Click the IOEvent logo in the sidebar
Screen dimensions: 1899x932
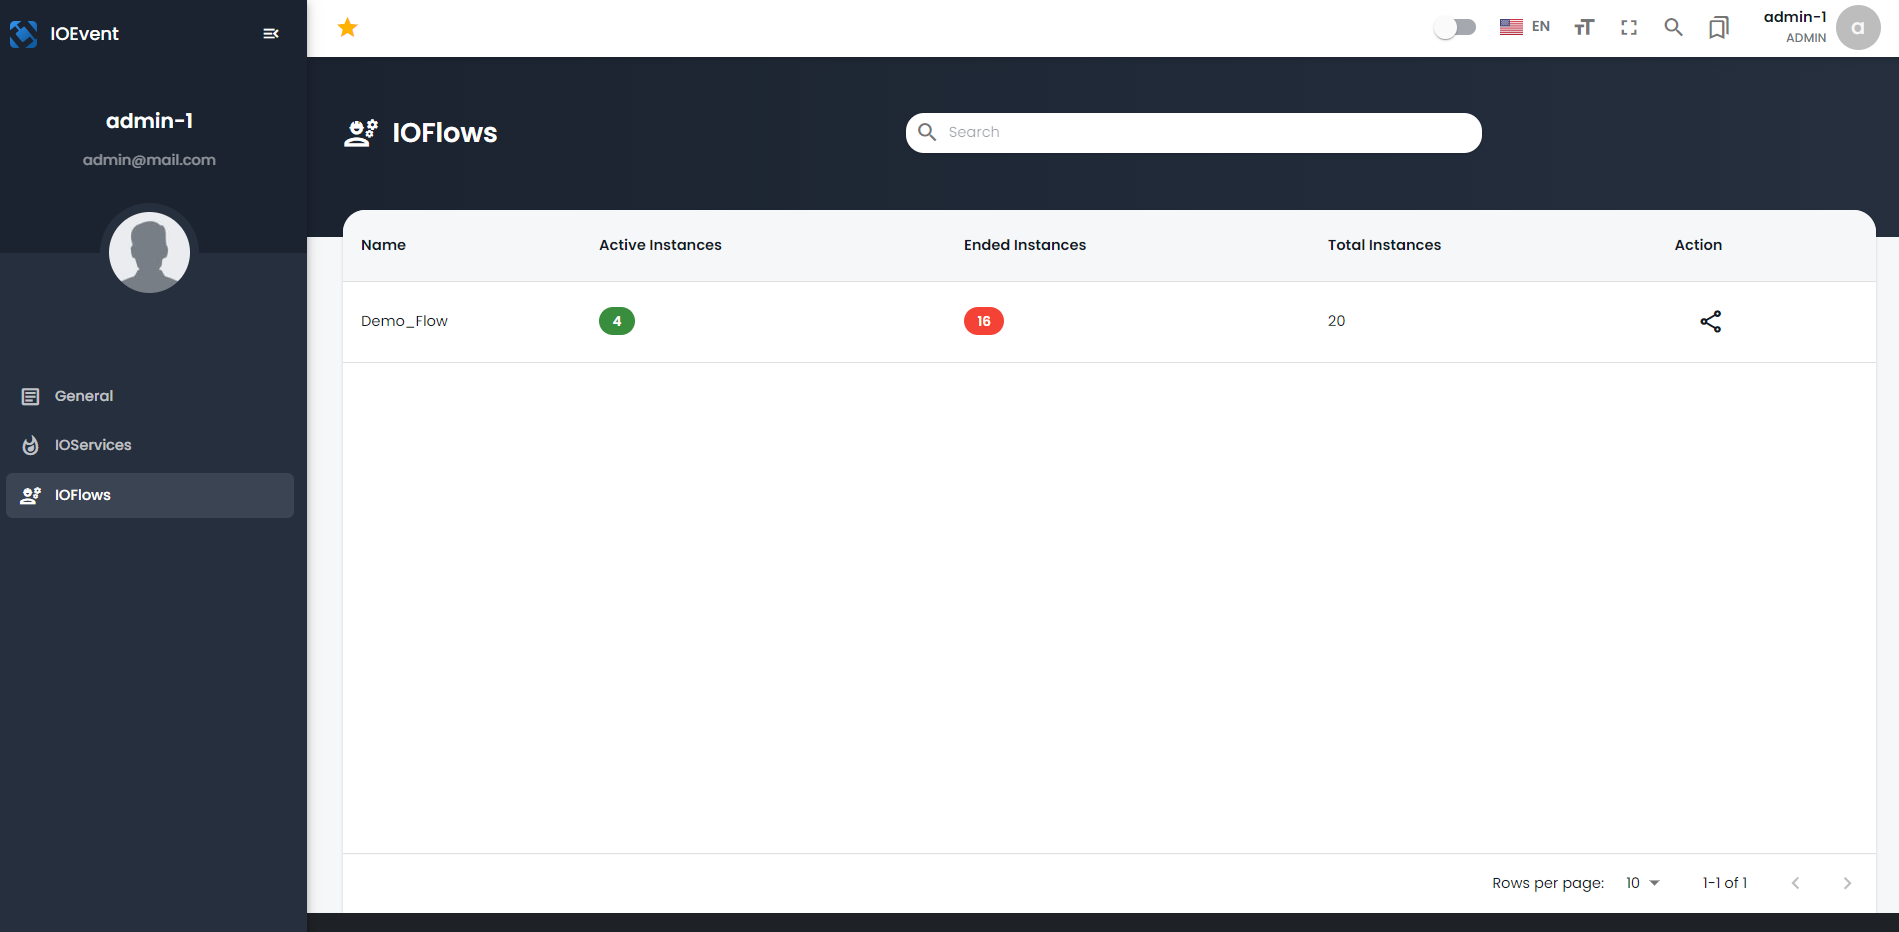click(65, 33)
